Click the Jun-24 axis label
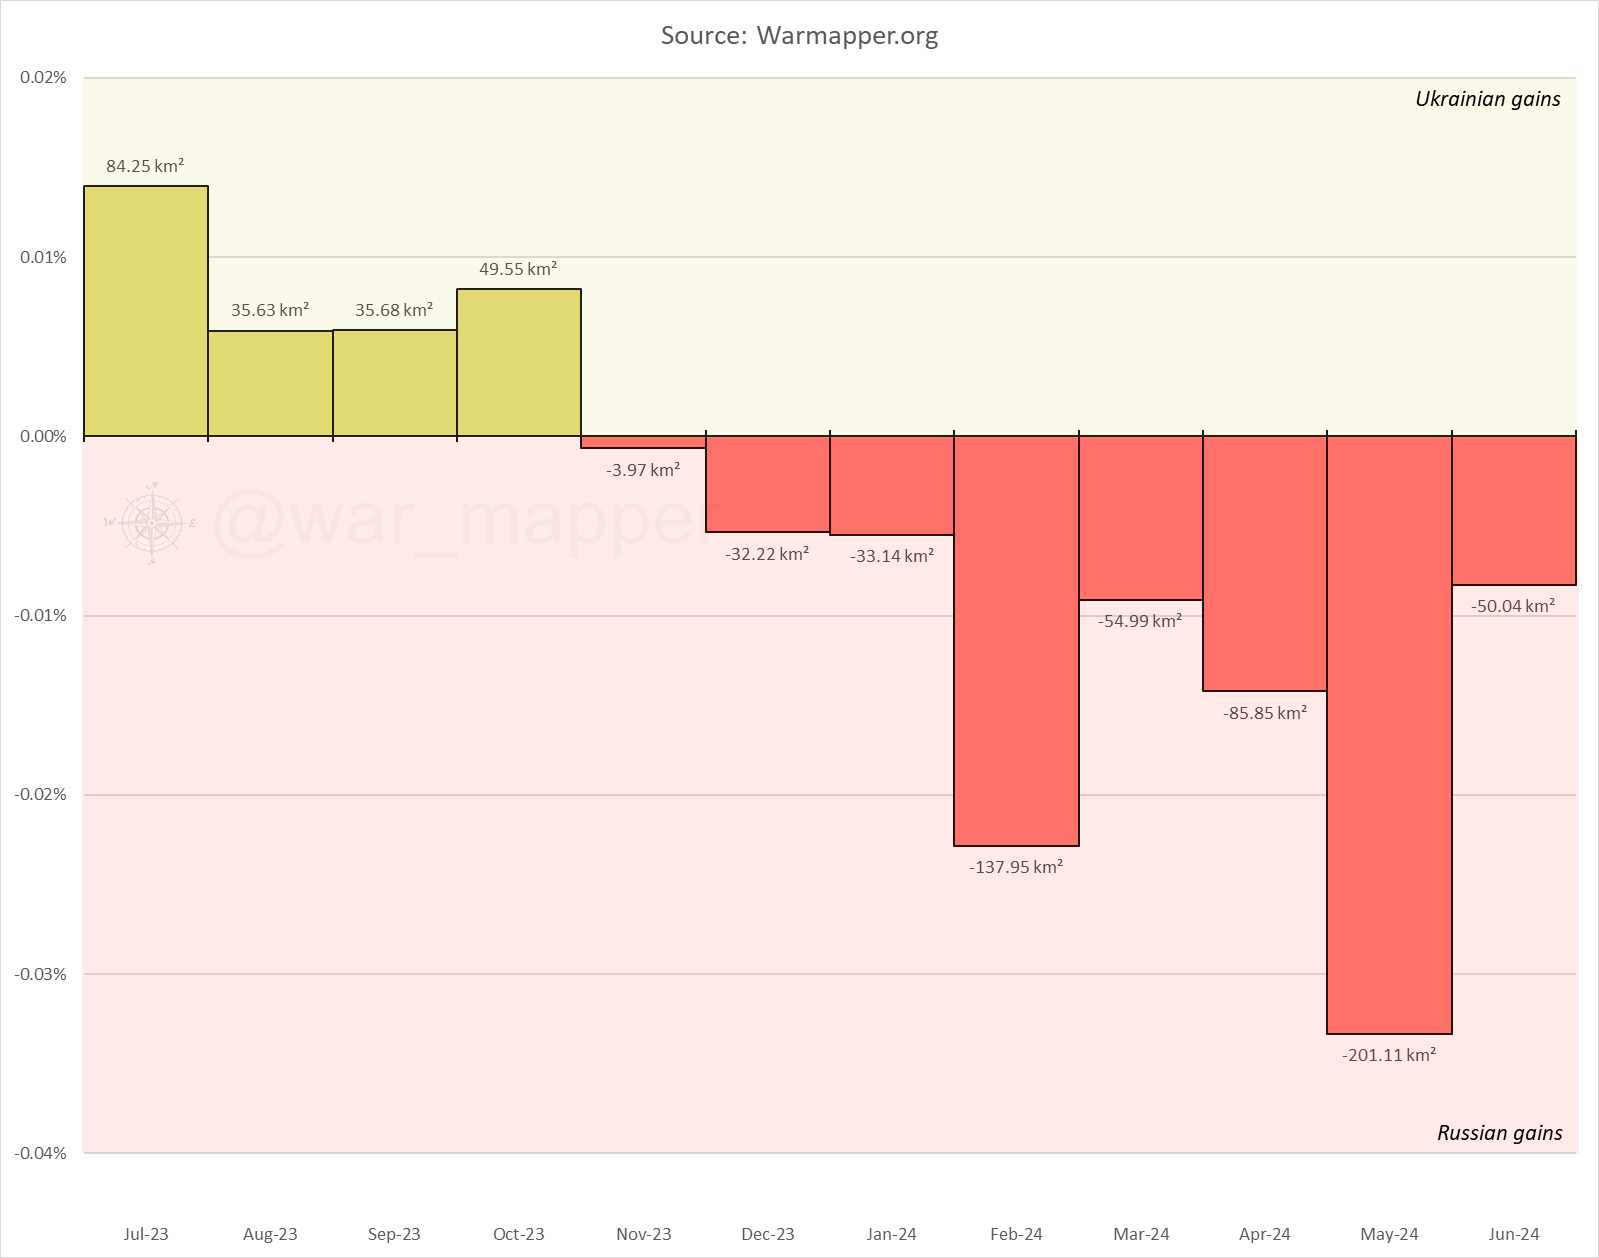 pos(1514,1233)
